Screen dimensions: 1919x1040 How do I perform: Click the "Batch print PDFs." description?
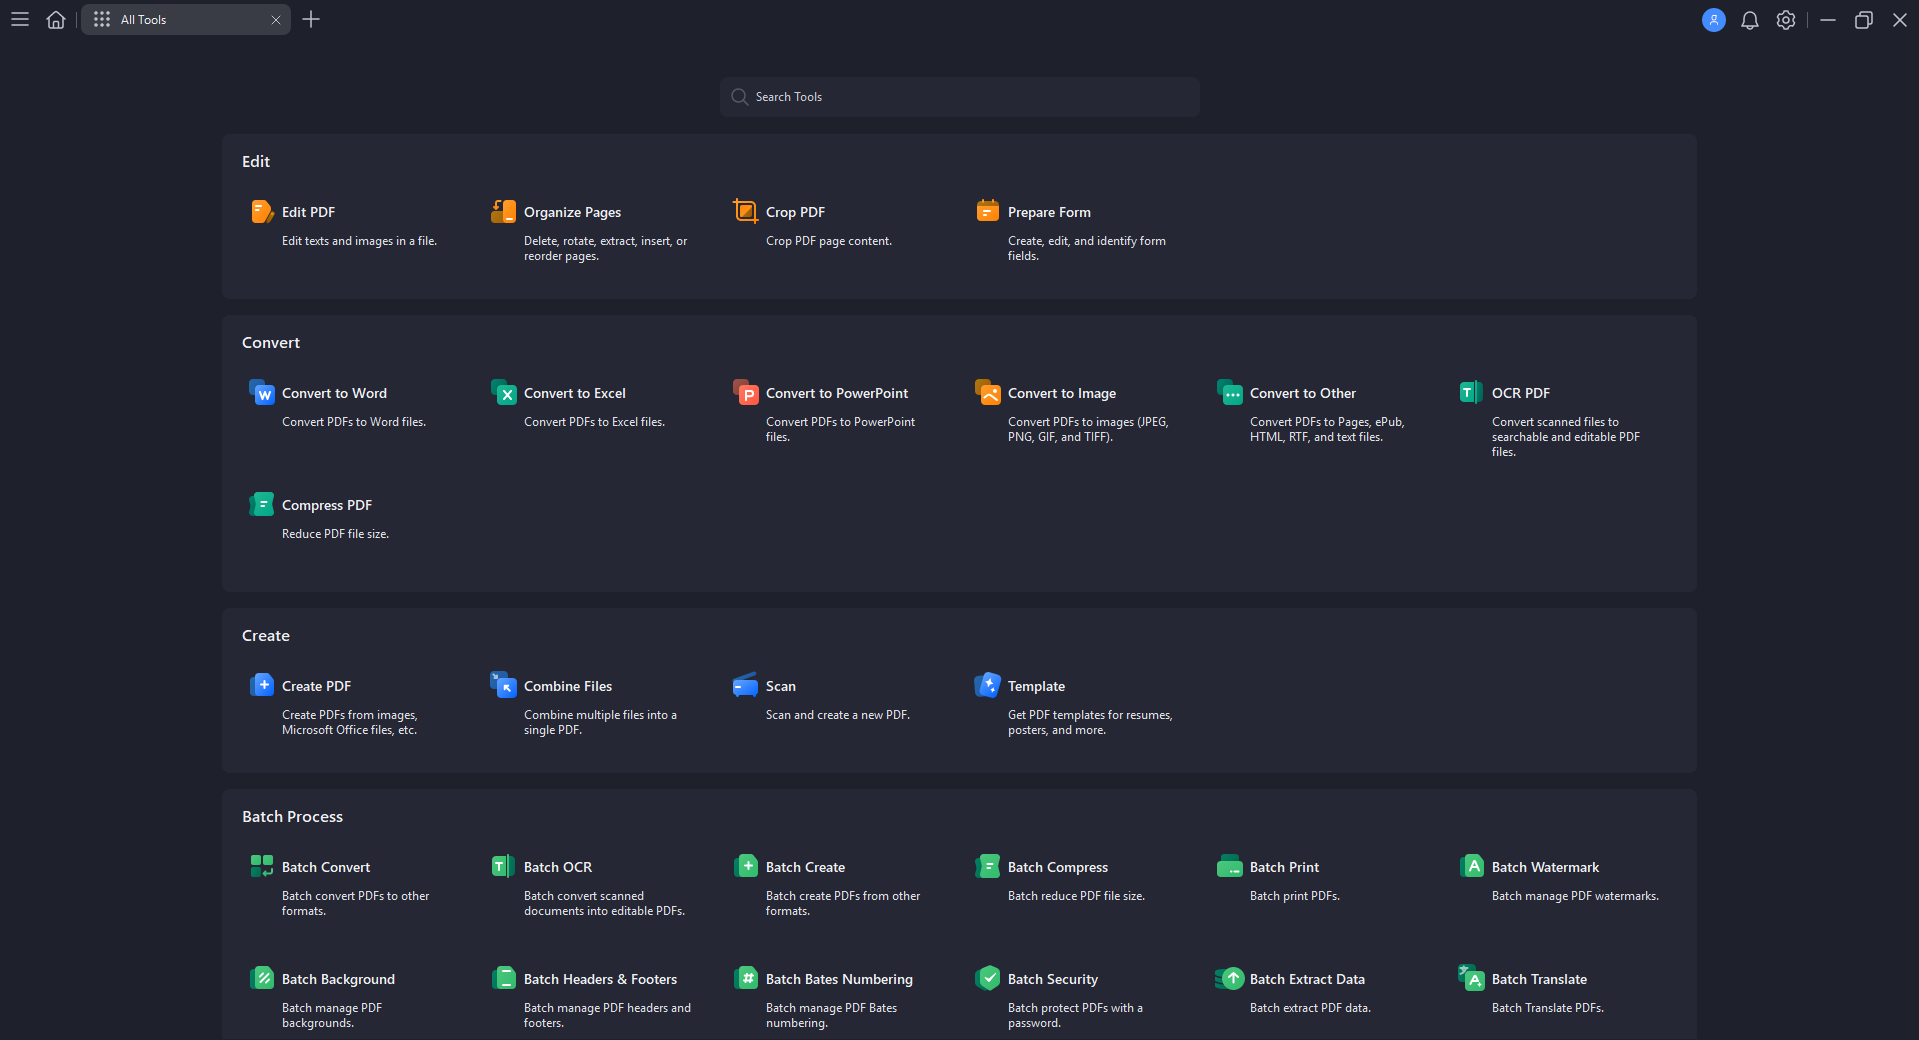(1295, 896)
